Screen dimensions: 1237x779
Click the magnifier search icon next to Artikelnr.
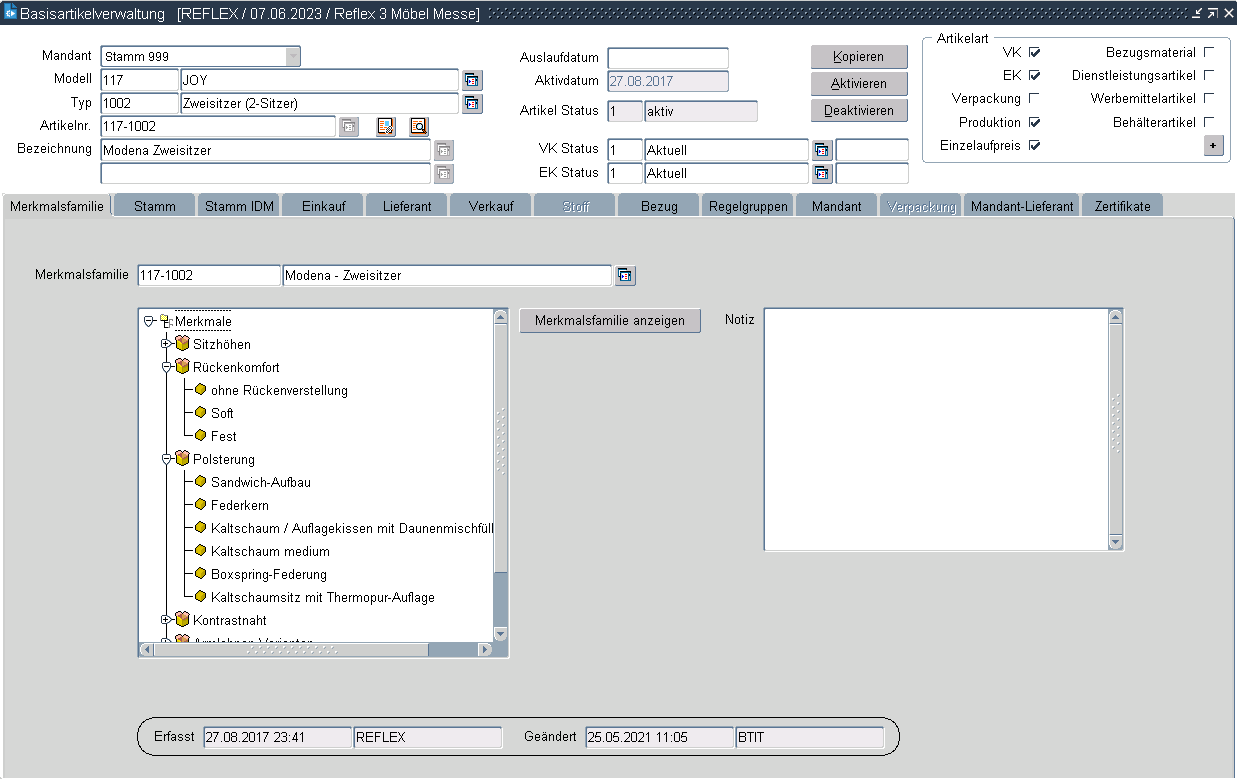click(418, 126)
